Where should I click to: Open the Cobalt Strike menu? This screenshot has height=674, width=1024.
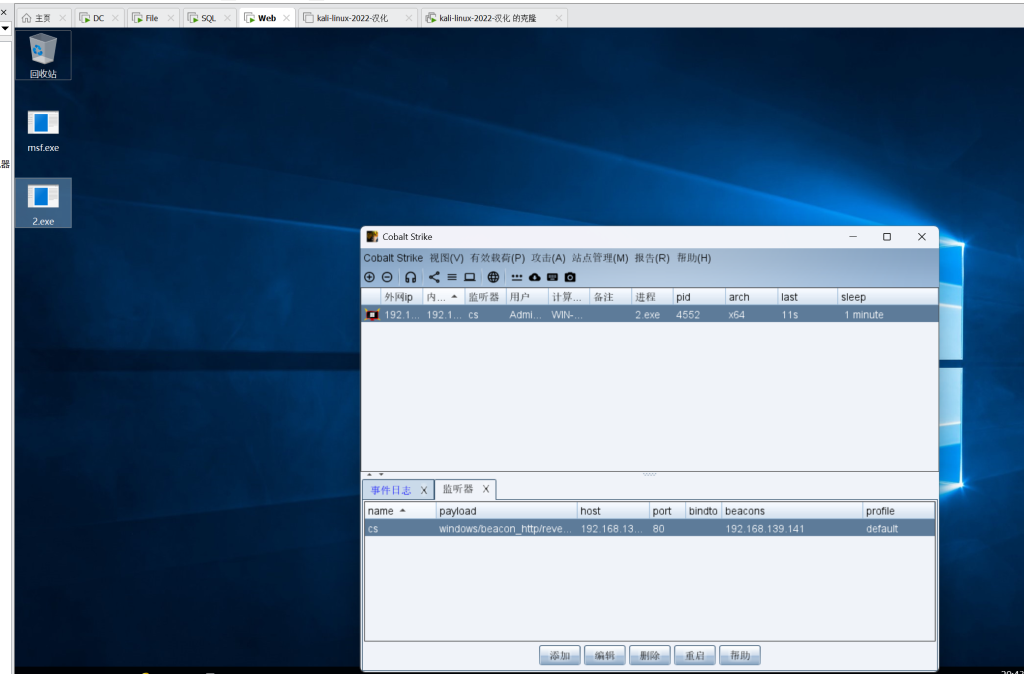click(393, 258)
